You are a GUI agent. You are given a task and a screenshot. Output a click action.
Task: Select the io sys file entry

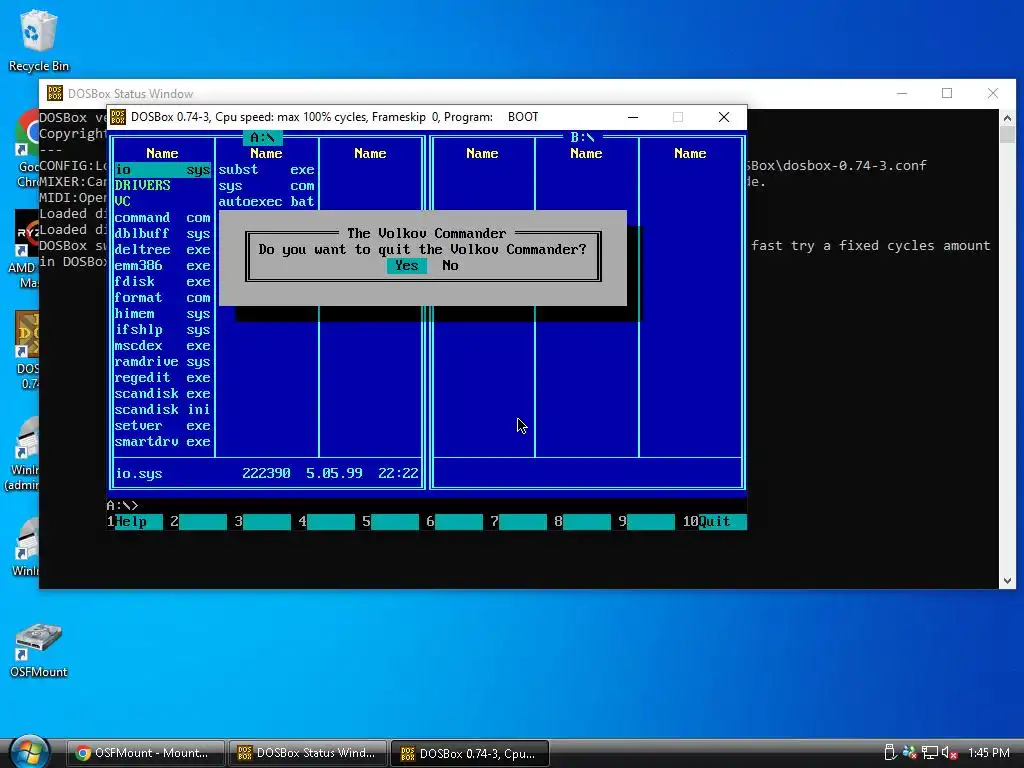(x=163, y=170)
